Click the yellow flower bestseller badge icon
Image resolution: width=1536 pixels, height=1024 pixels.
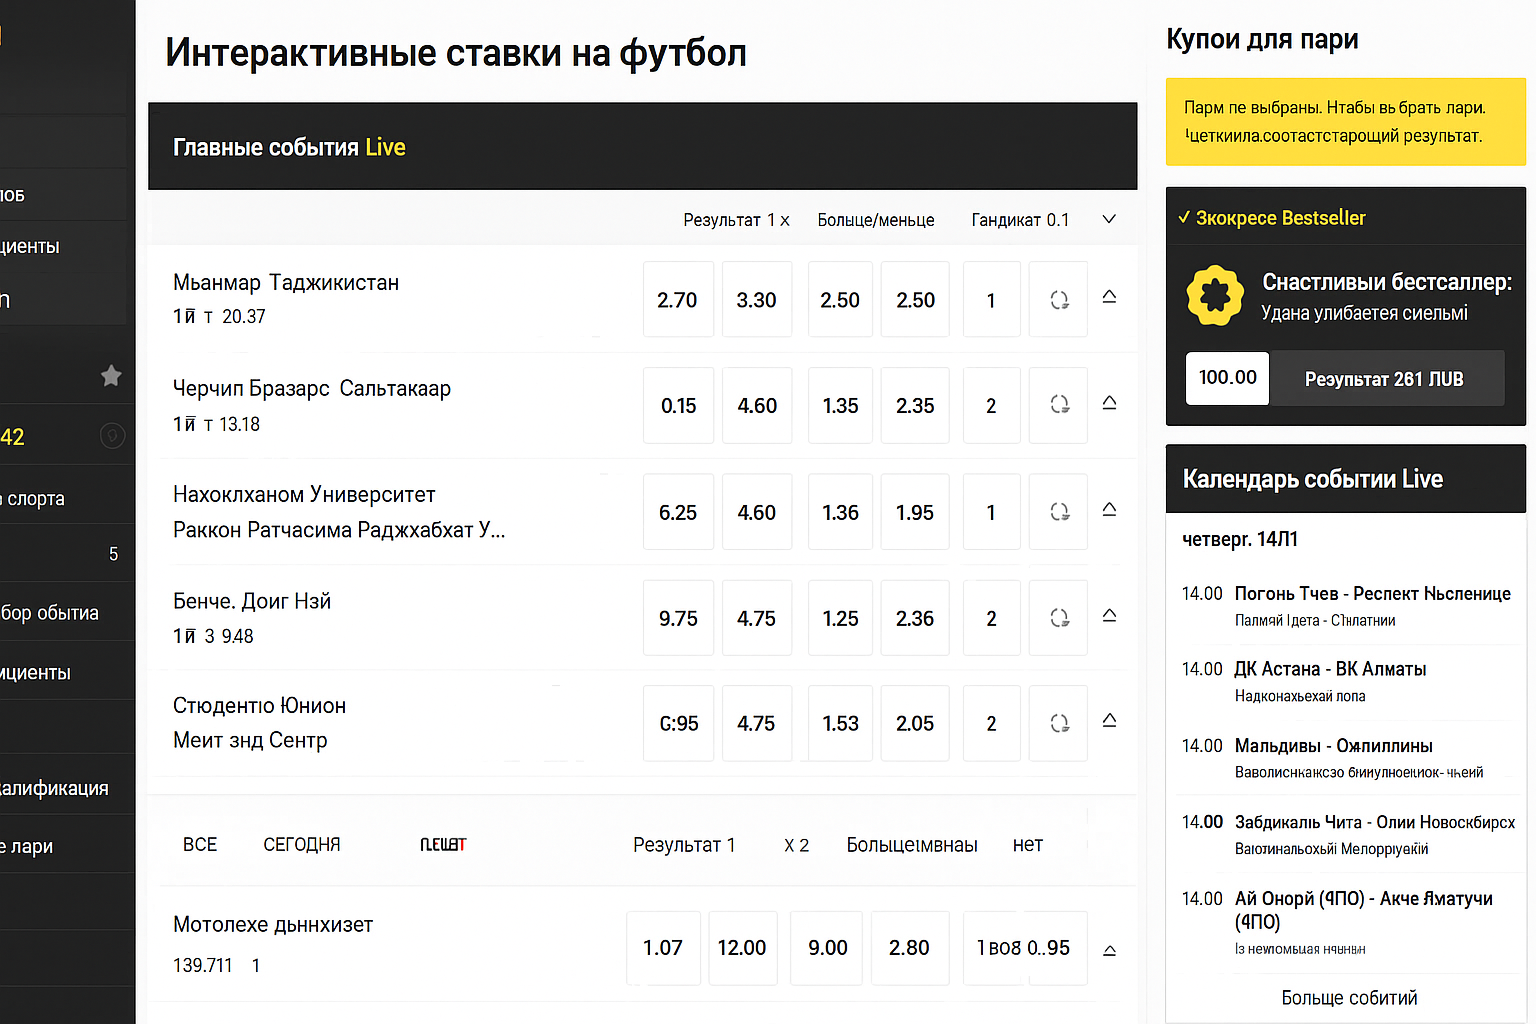pos(1214,295)
